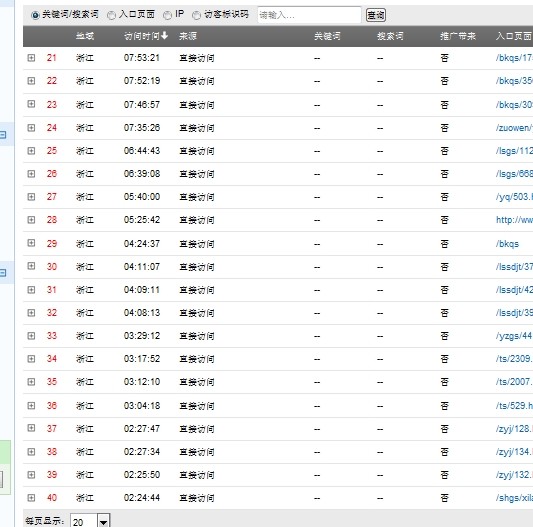
Task: Click plus icon on row 40
Action: click(31, 498)
